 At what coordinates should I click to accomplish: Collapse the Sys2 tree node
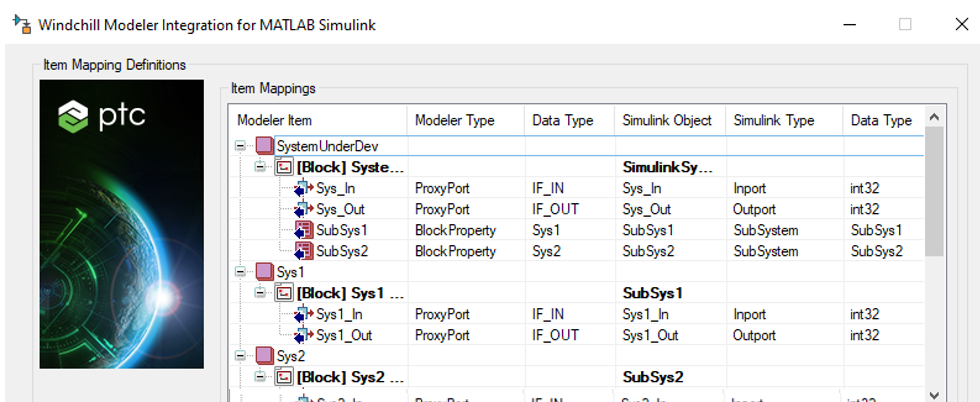pyautogui.click(x=240, y=356)
